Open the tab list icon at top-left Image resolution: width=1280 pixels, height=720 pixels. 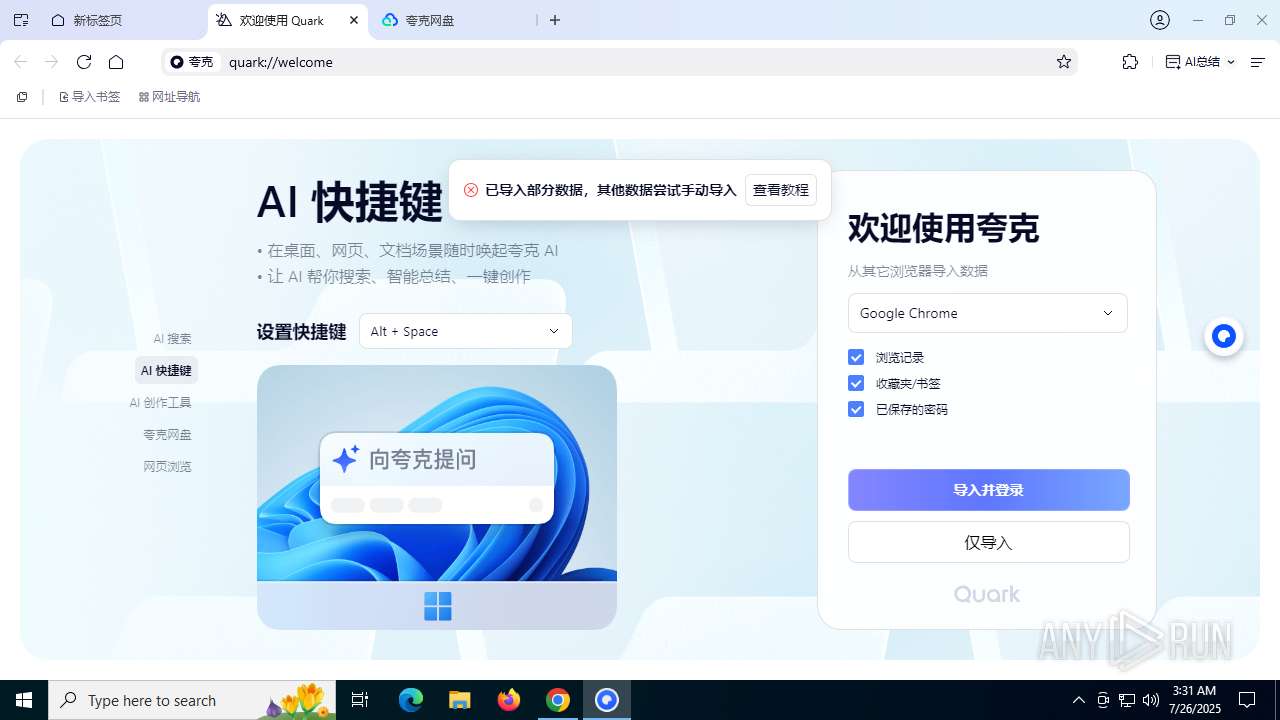point(21,20)
